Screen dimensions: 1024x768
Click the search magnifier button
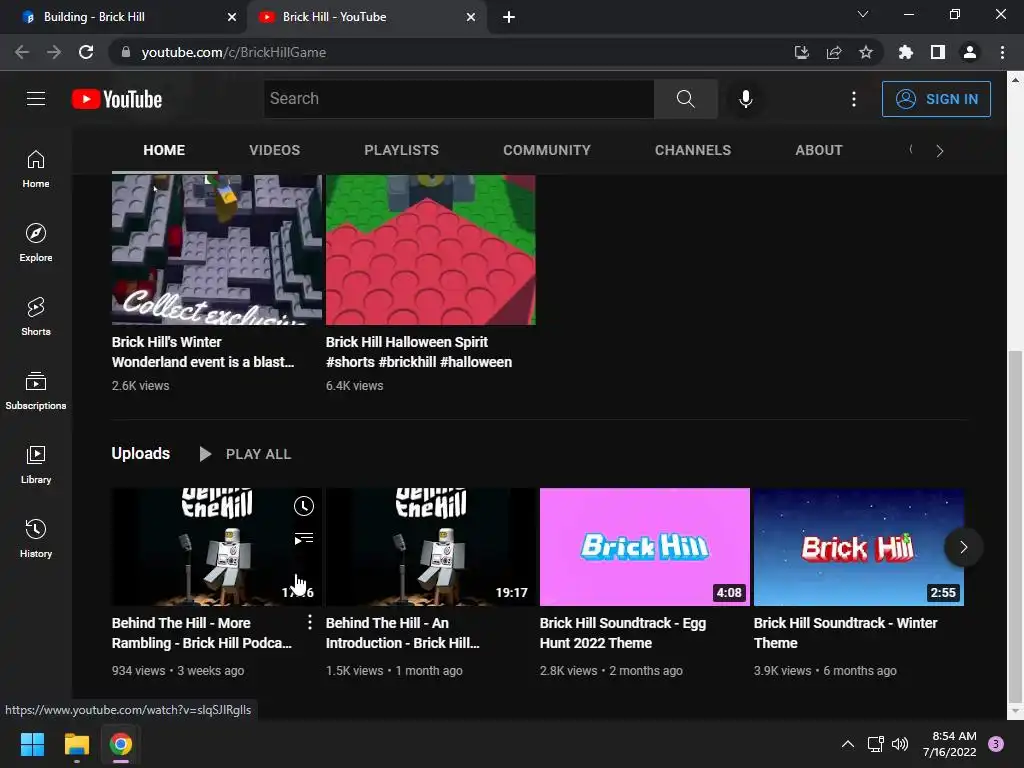pos(686,99)
